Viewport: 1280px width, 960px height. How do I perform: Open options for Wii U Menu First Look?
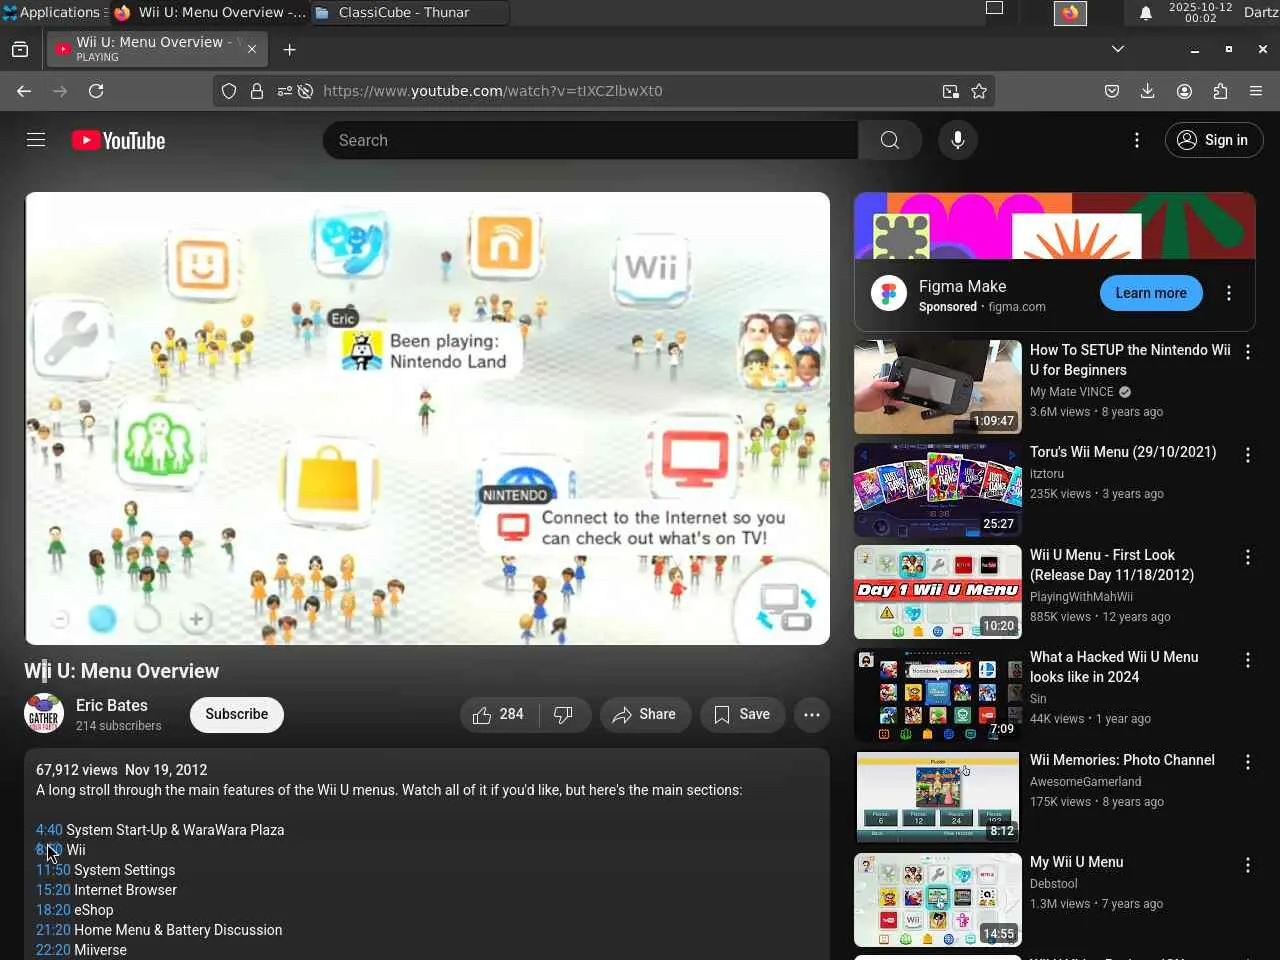1247,557
